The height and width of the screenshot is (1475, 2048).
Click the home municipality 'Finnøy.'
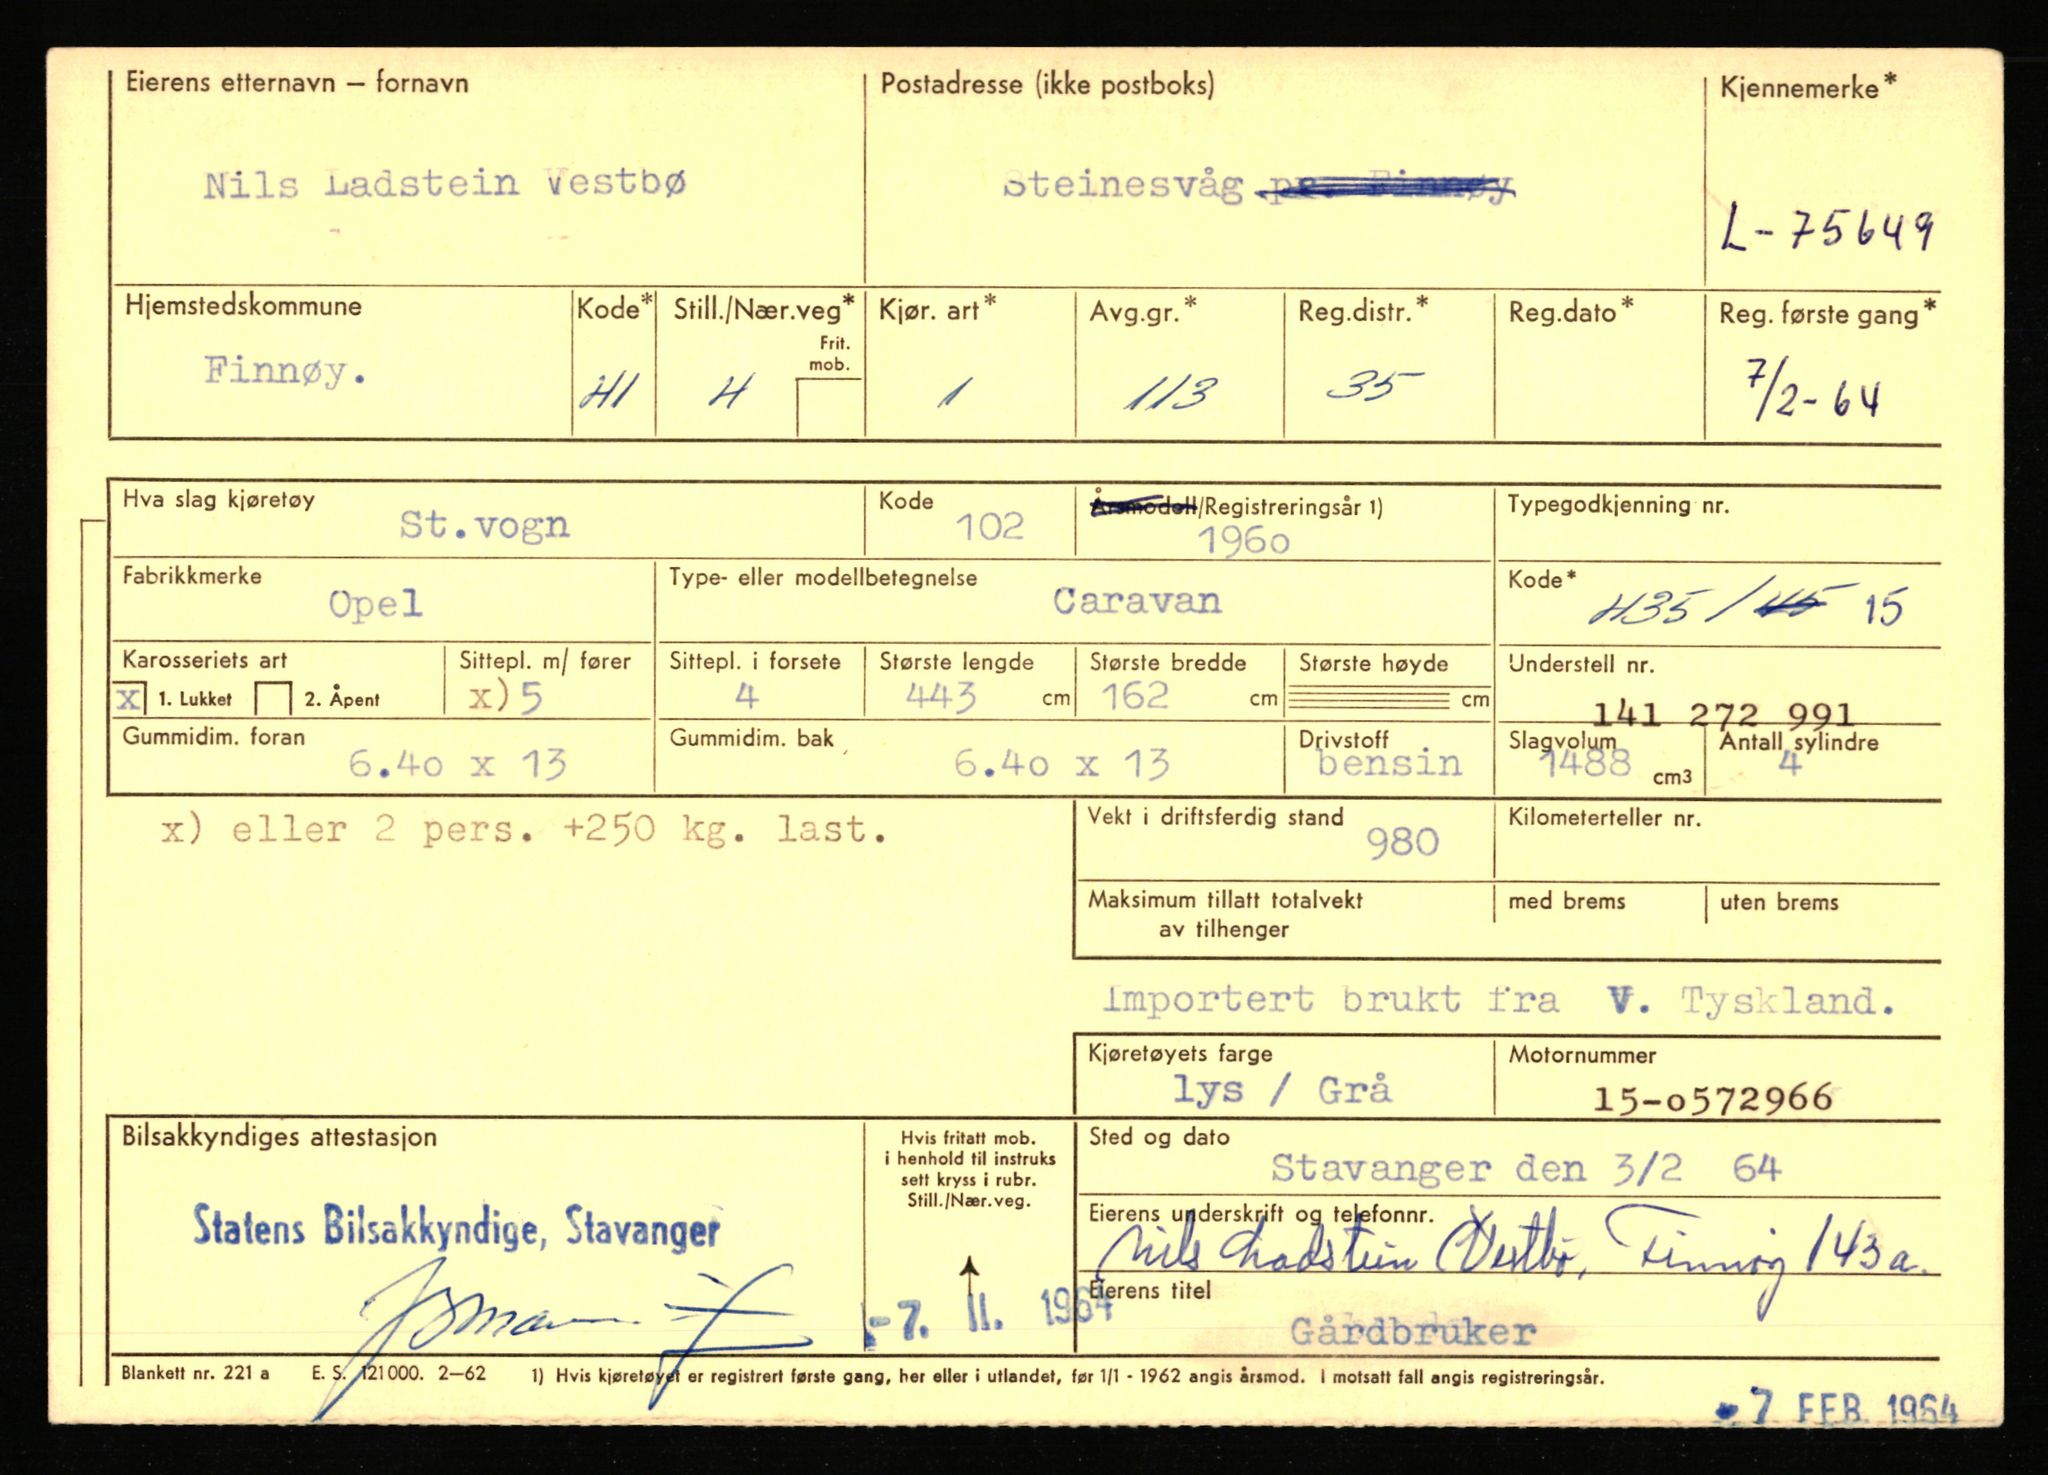[286, 371]
